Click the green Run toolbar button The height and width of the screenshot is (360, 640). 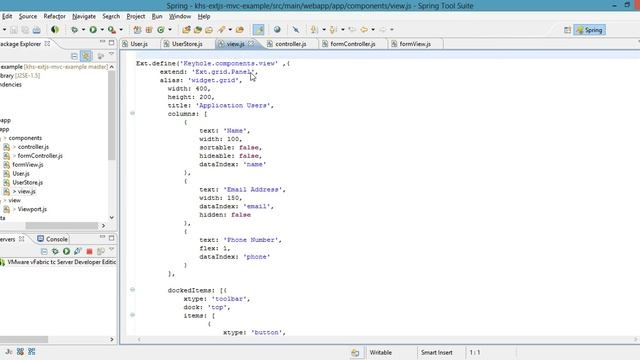[x=93, y=30]
